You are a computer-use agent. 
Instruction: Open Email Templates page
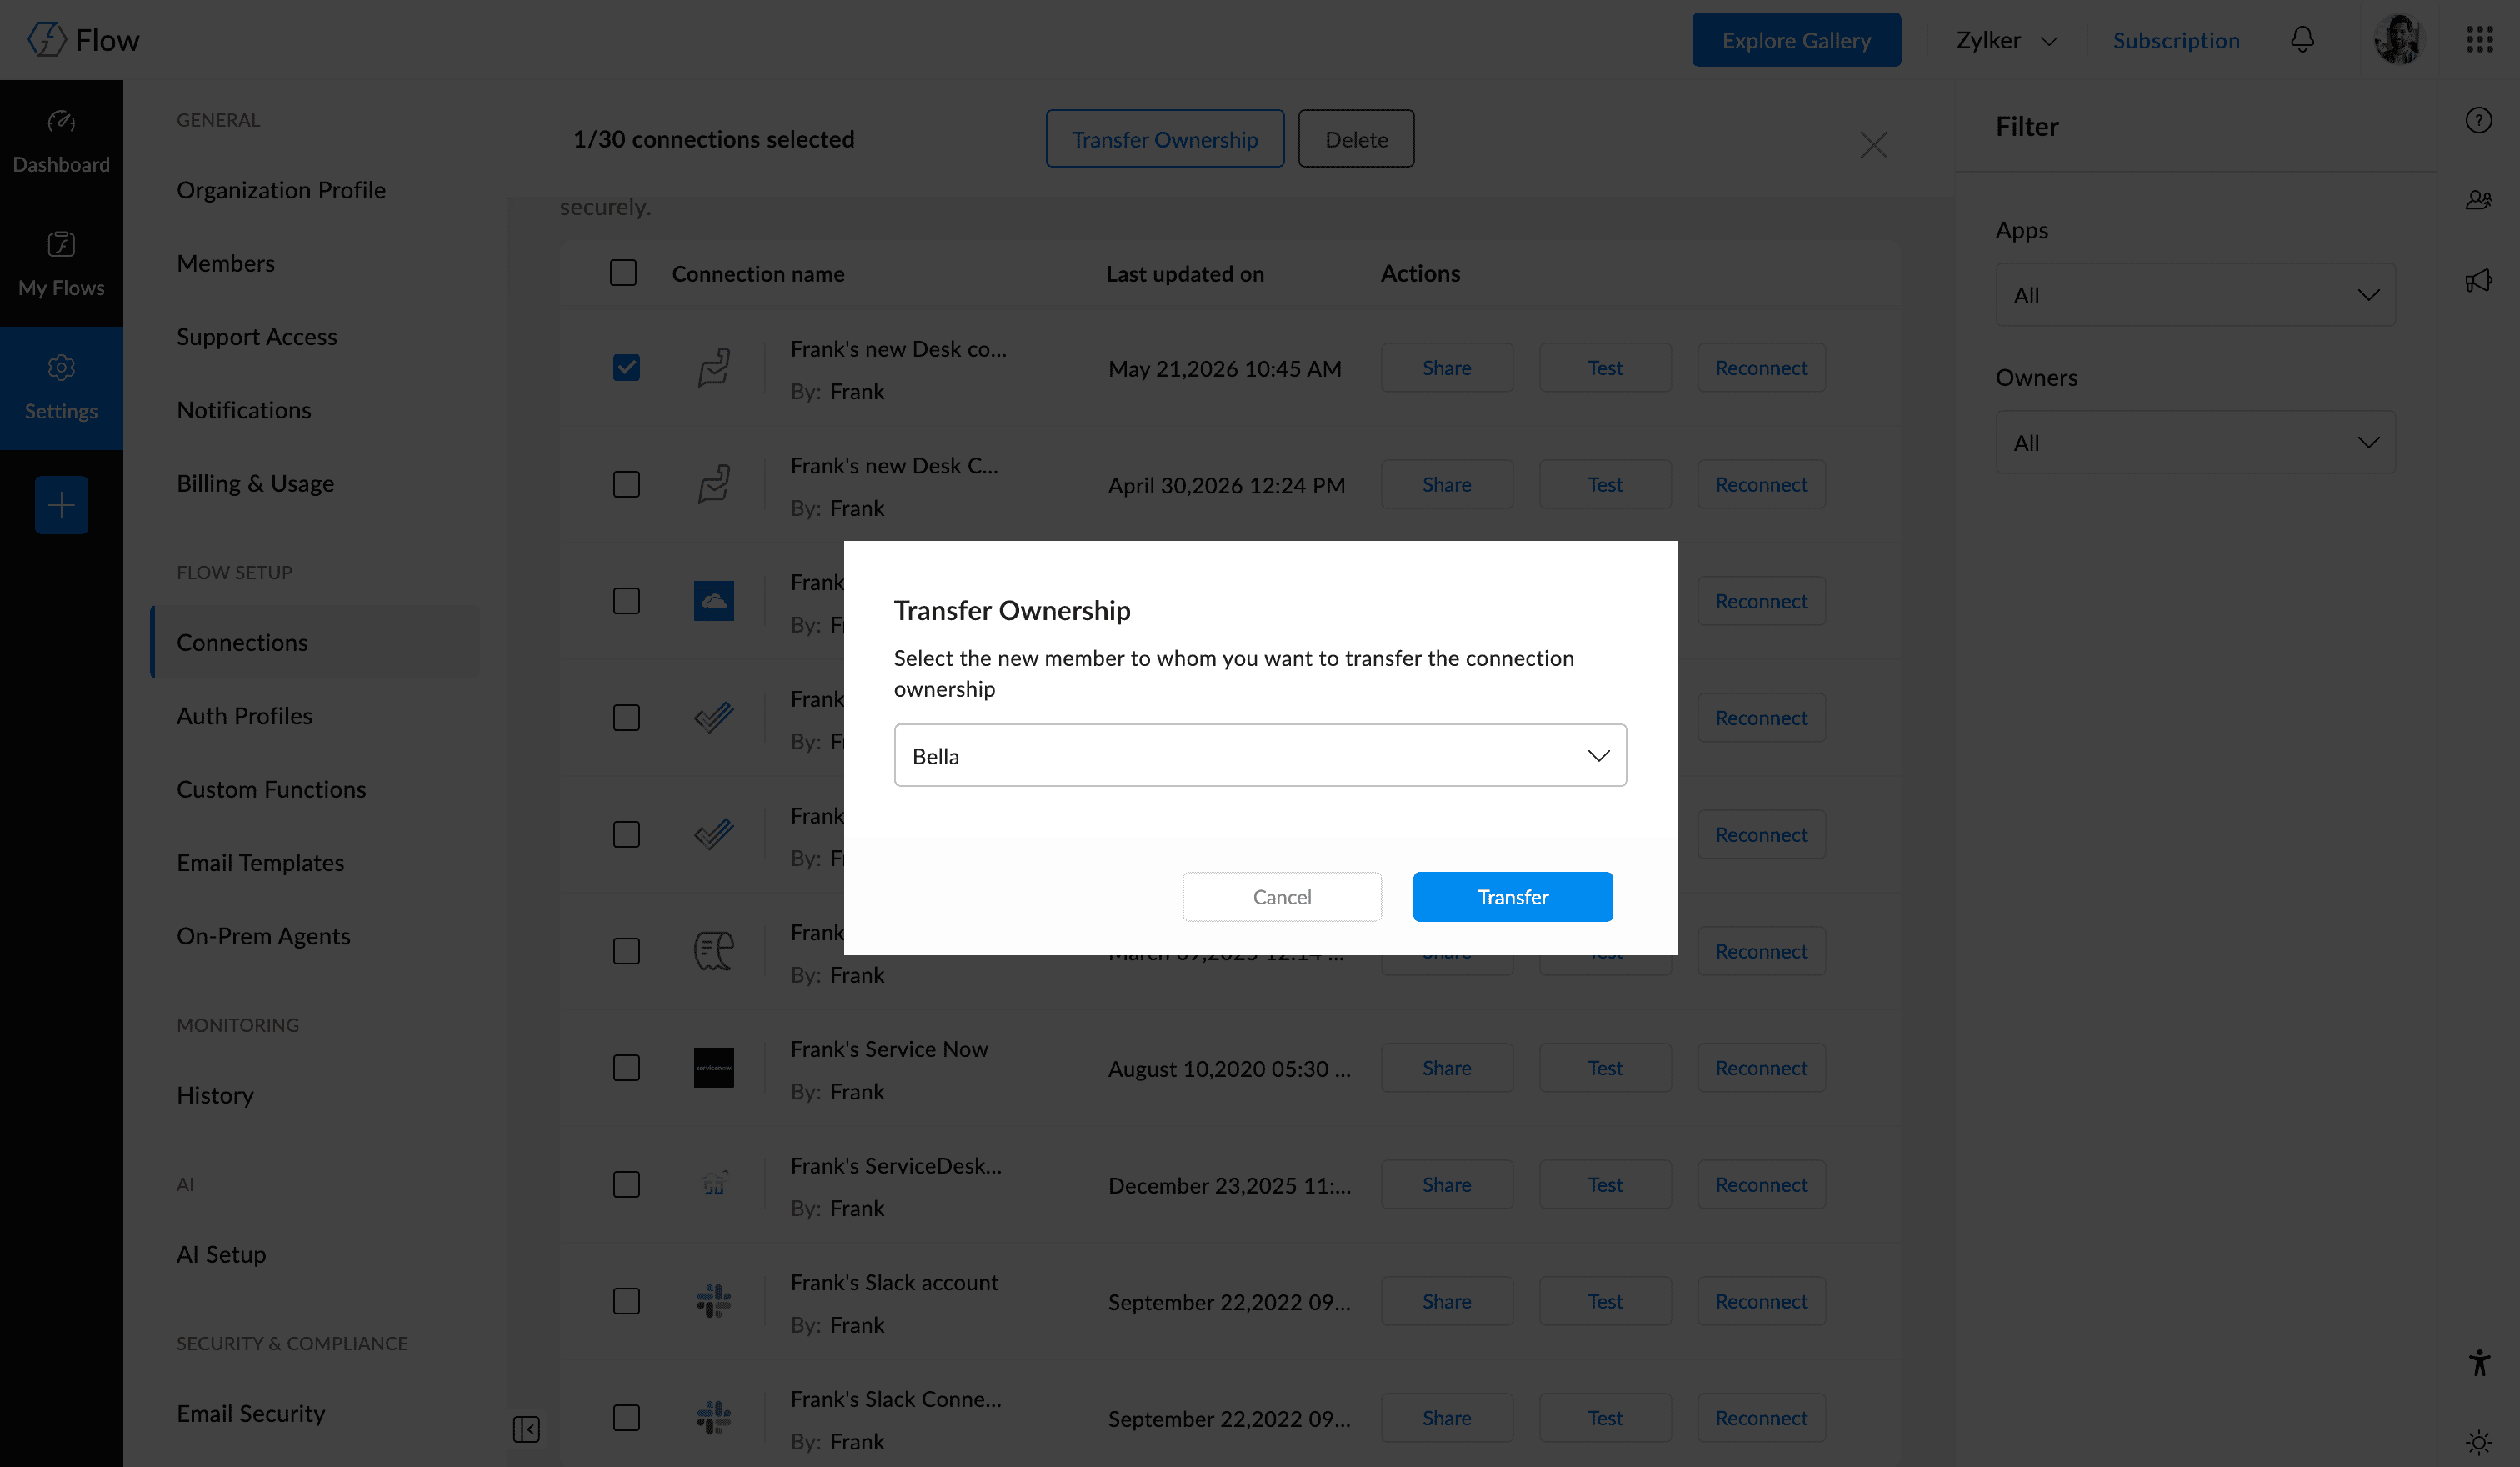[x=261, y=863]
